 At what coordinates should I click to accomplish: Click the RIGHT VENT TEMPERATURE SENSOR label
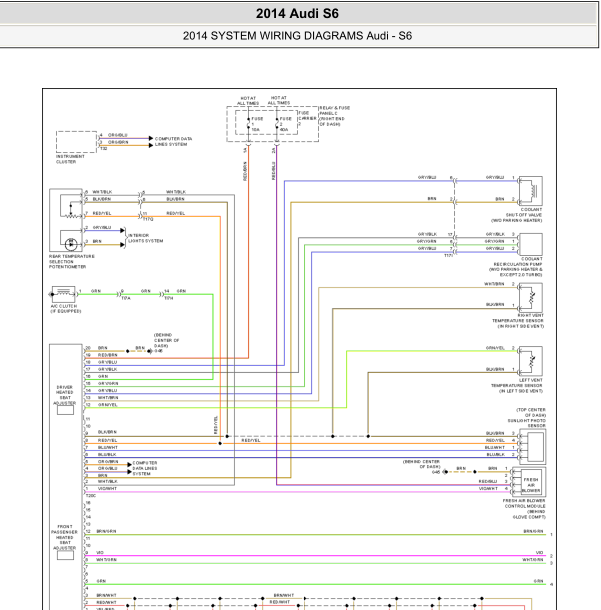point(518,321)
